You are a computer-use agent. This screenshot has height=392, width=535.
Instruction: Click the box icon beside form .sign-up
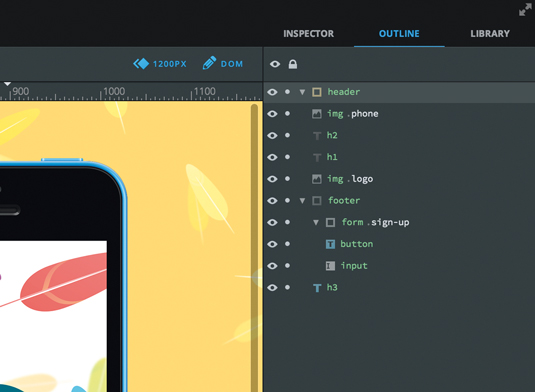pyautogui.click(x=330, y=222)
